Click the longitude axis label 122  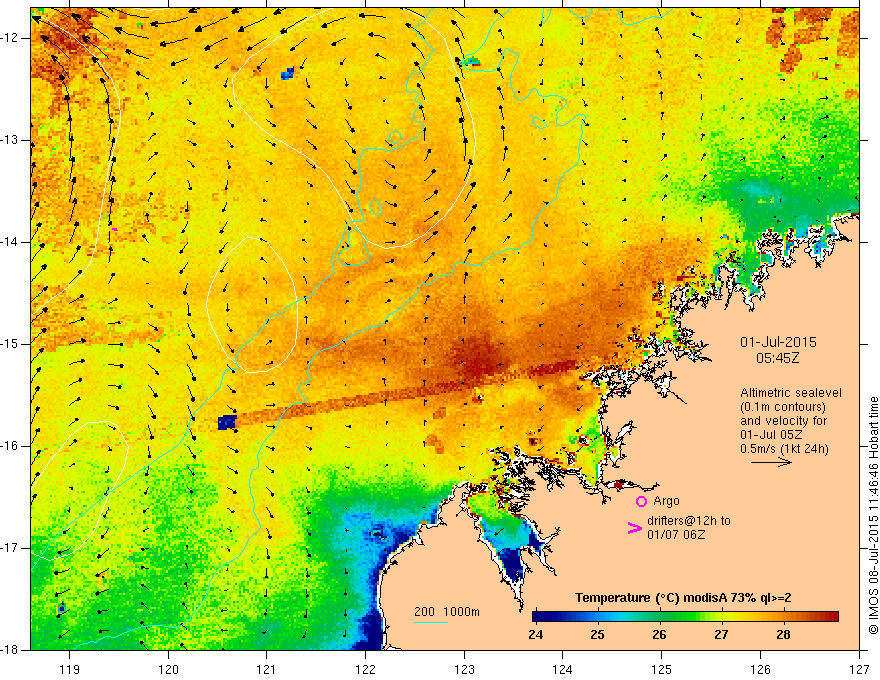click(365, 669)
